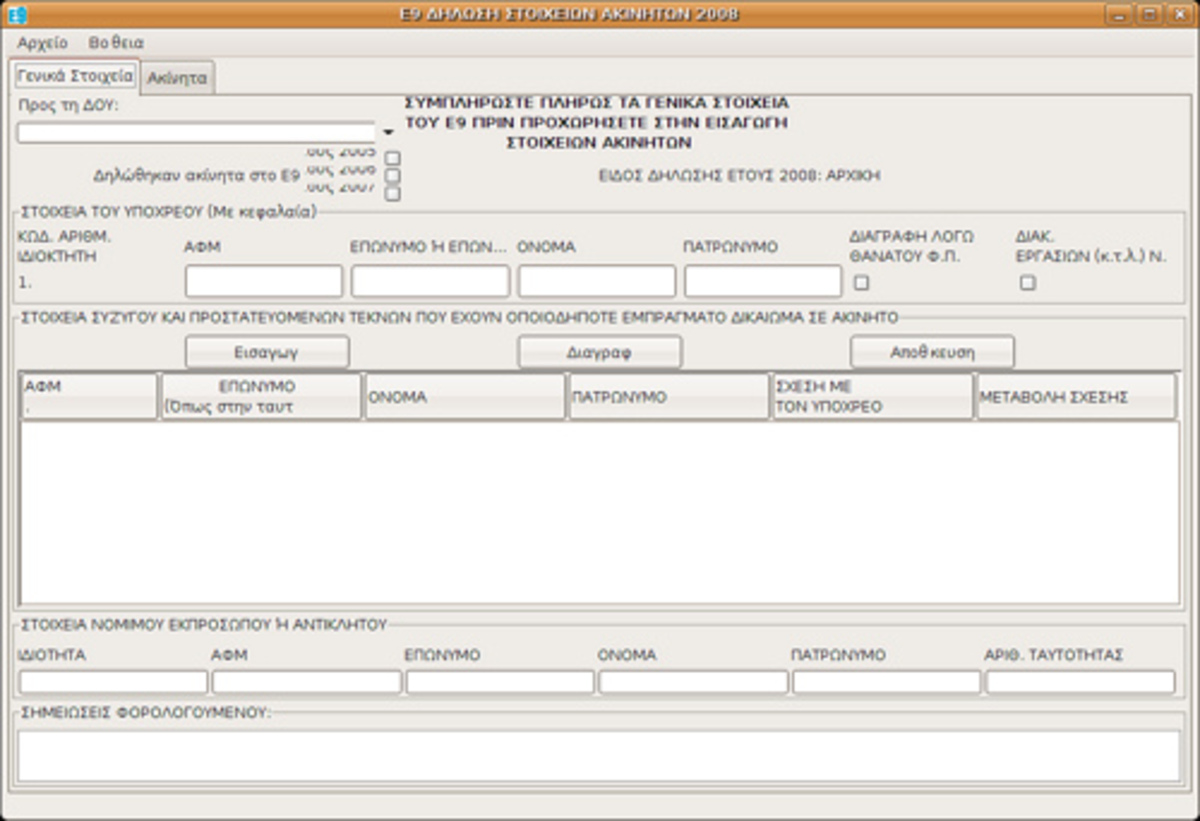Tick the 2007 declared properties checkbox

coord(393,193)
